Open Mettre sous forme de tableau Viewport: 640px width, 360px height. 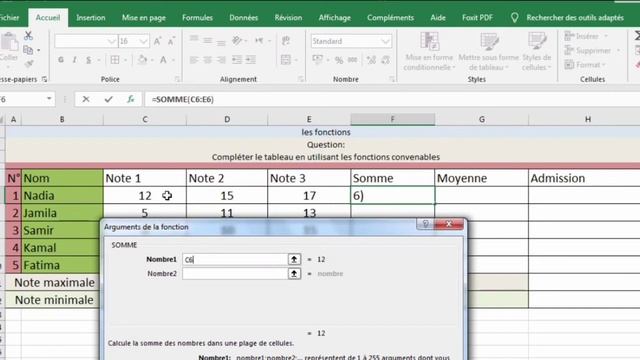(489, 51)
